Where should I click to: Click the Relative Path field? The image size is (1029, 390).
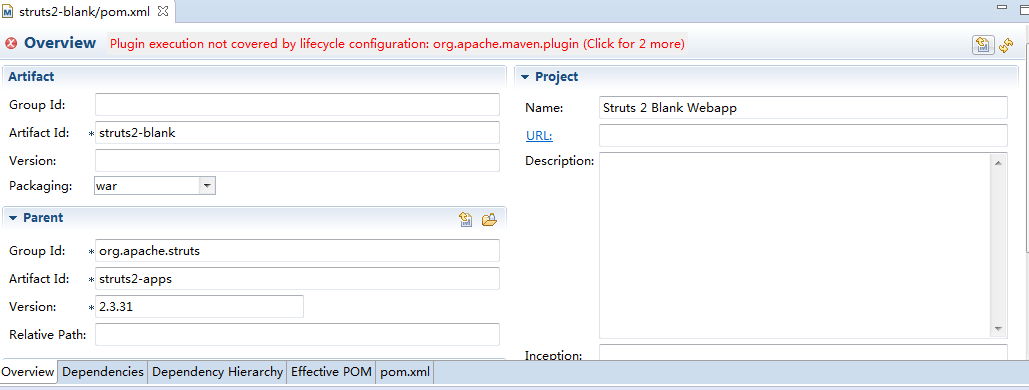pos(297,335)
